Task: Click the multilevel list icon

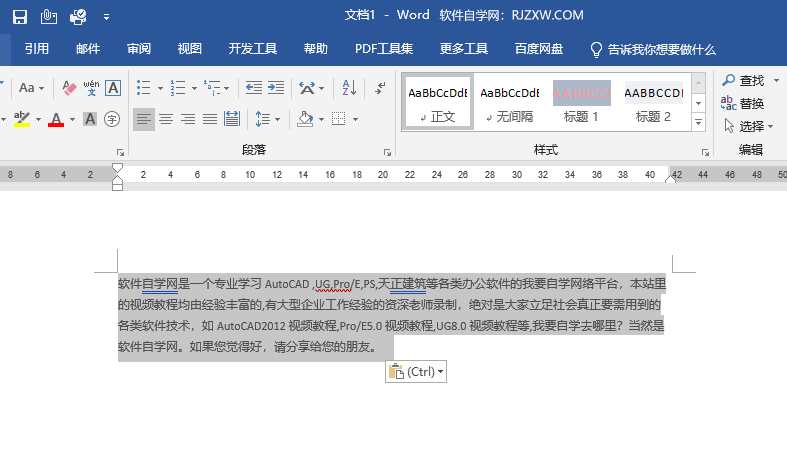Action: (x=212, y=88)
